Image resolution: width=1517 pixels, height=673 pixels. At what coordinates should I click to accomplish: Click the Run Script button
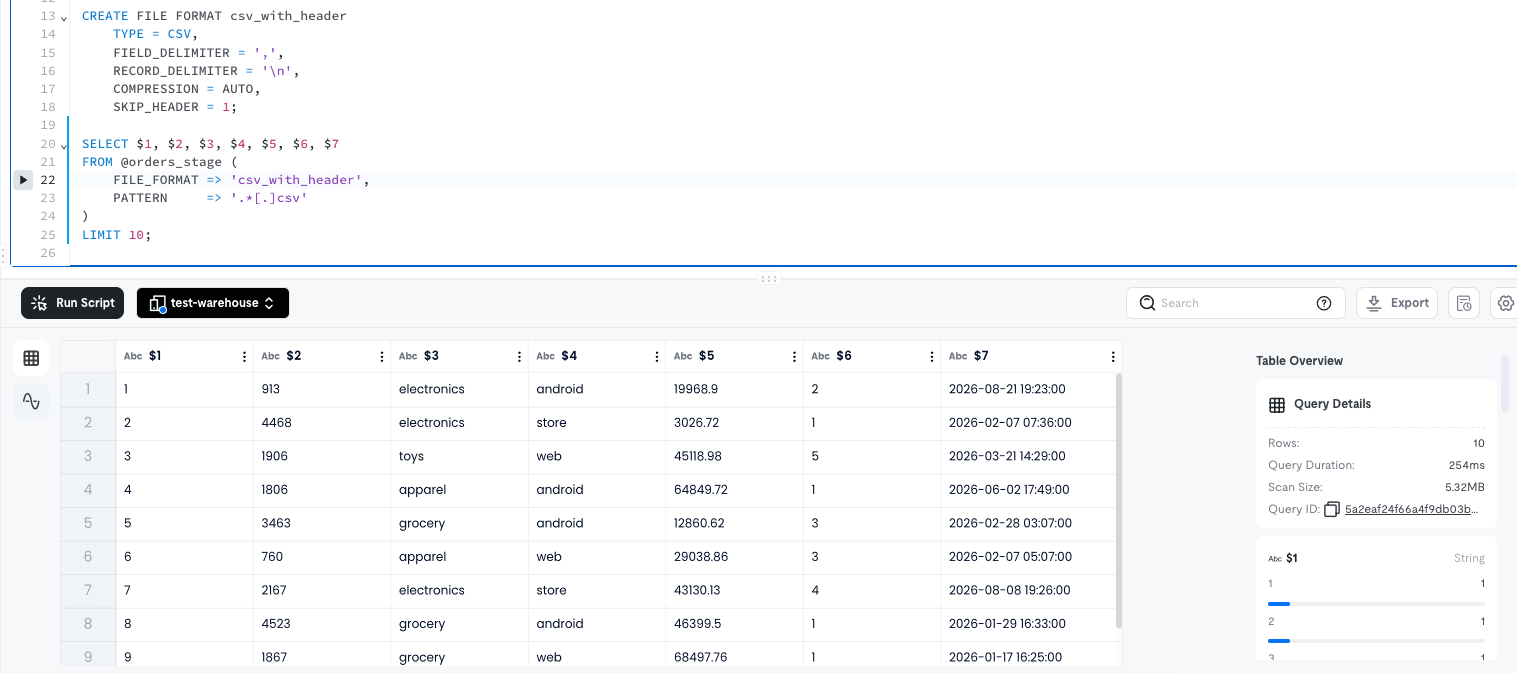73,303
